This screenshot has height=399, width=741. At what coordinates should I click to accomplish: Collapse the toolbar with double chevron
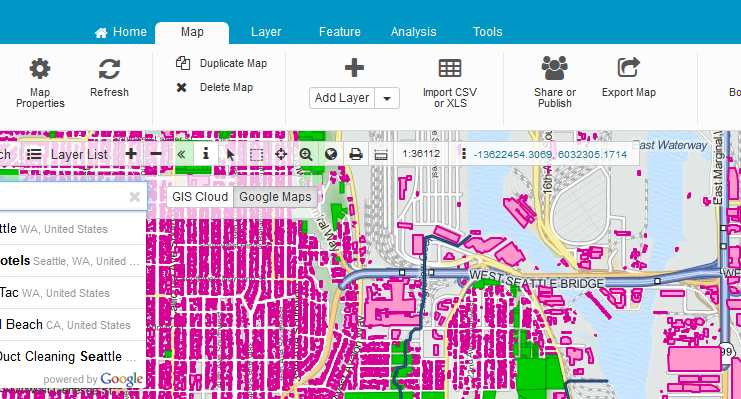181,154
